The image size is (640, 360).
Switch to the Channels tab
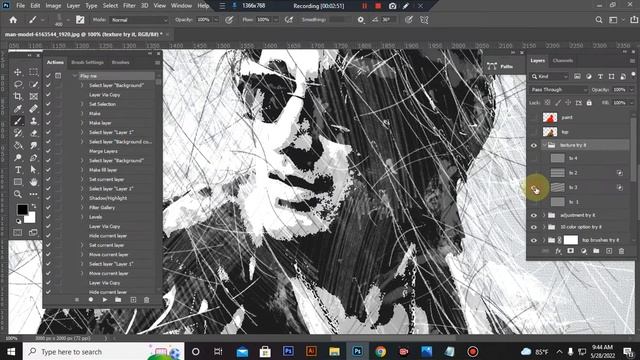pos(562,61)
